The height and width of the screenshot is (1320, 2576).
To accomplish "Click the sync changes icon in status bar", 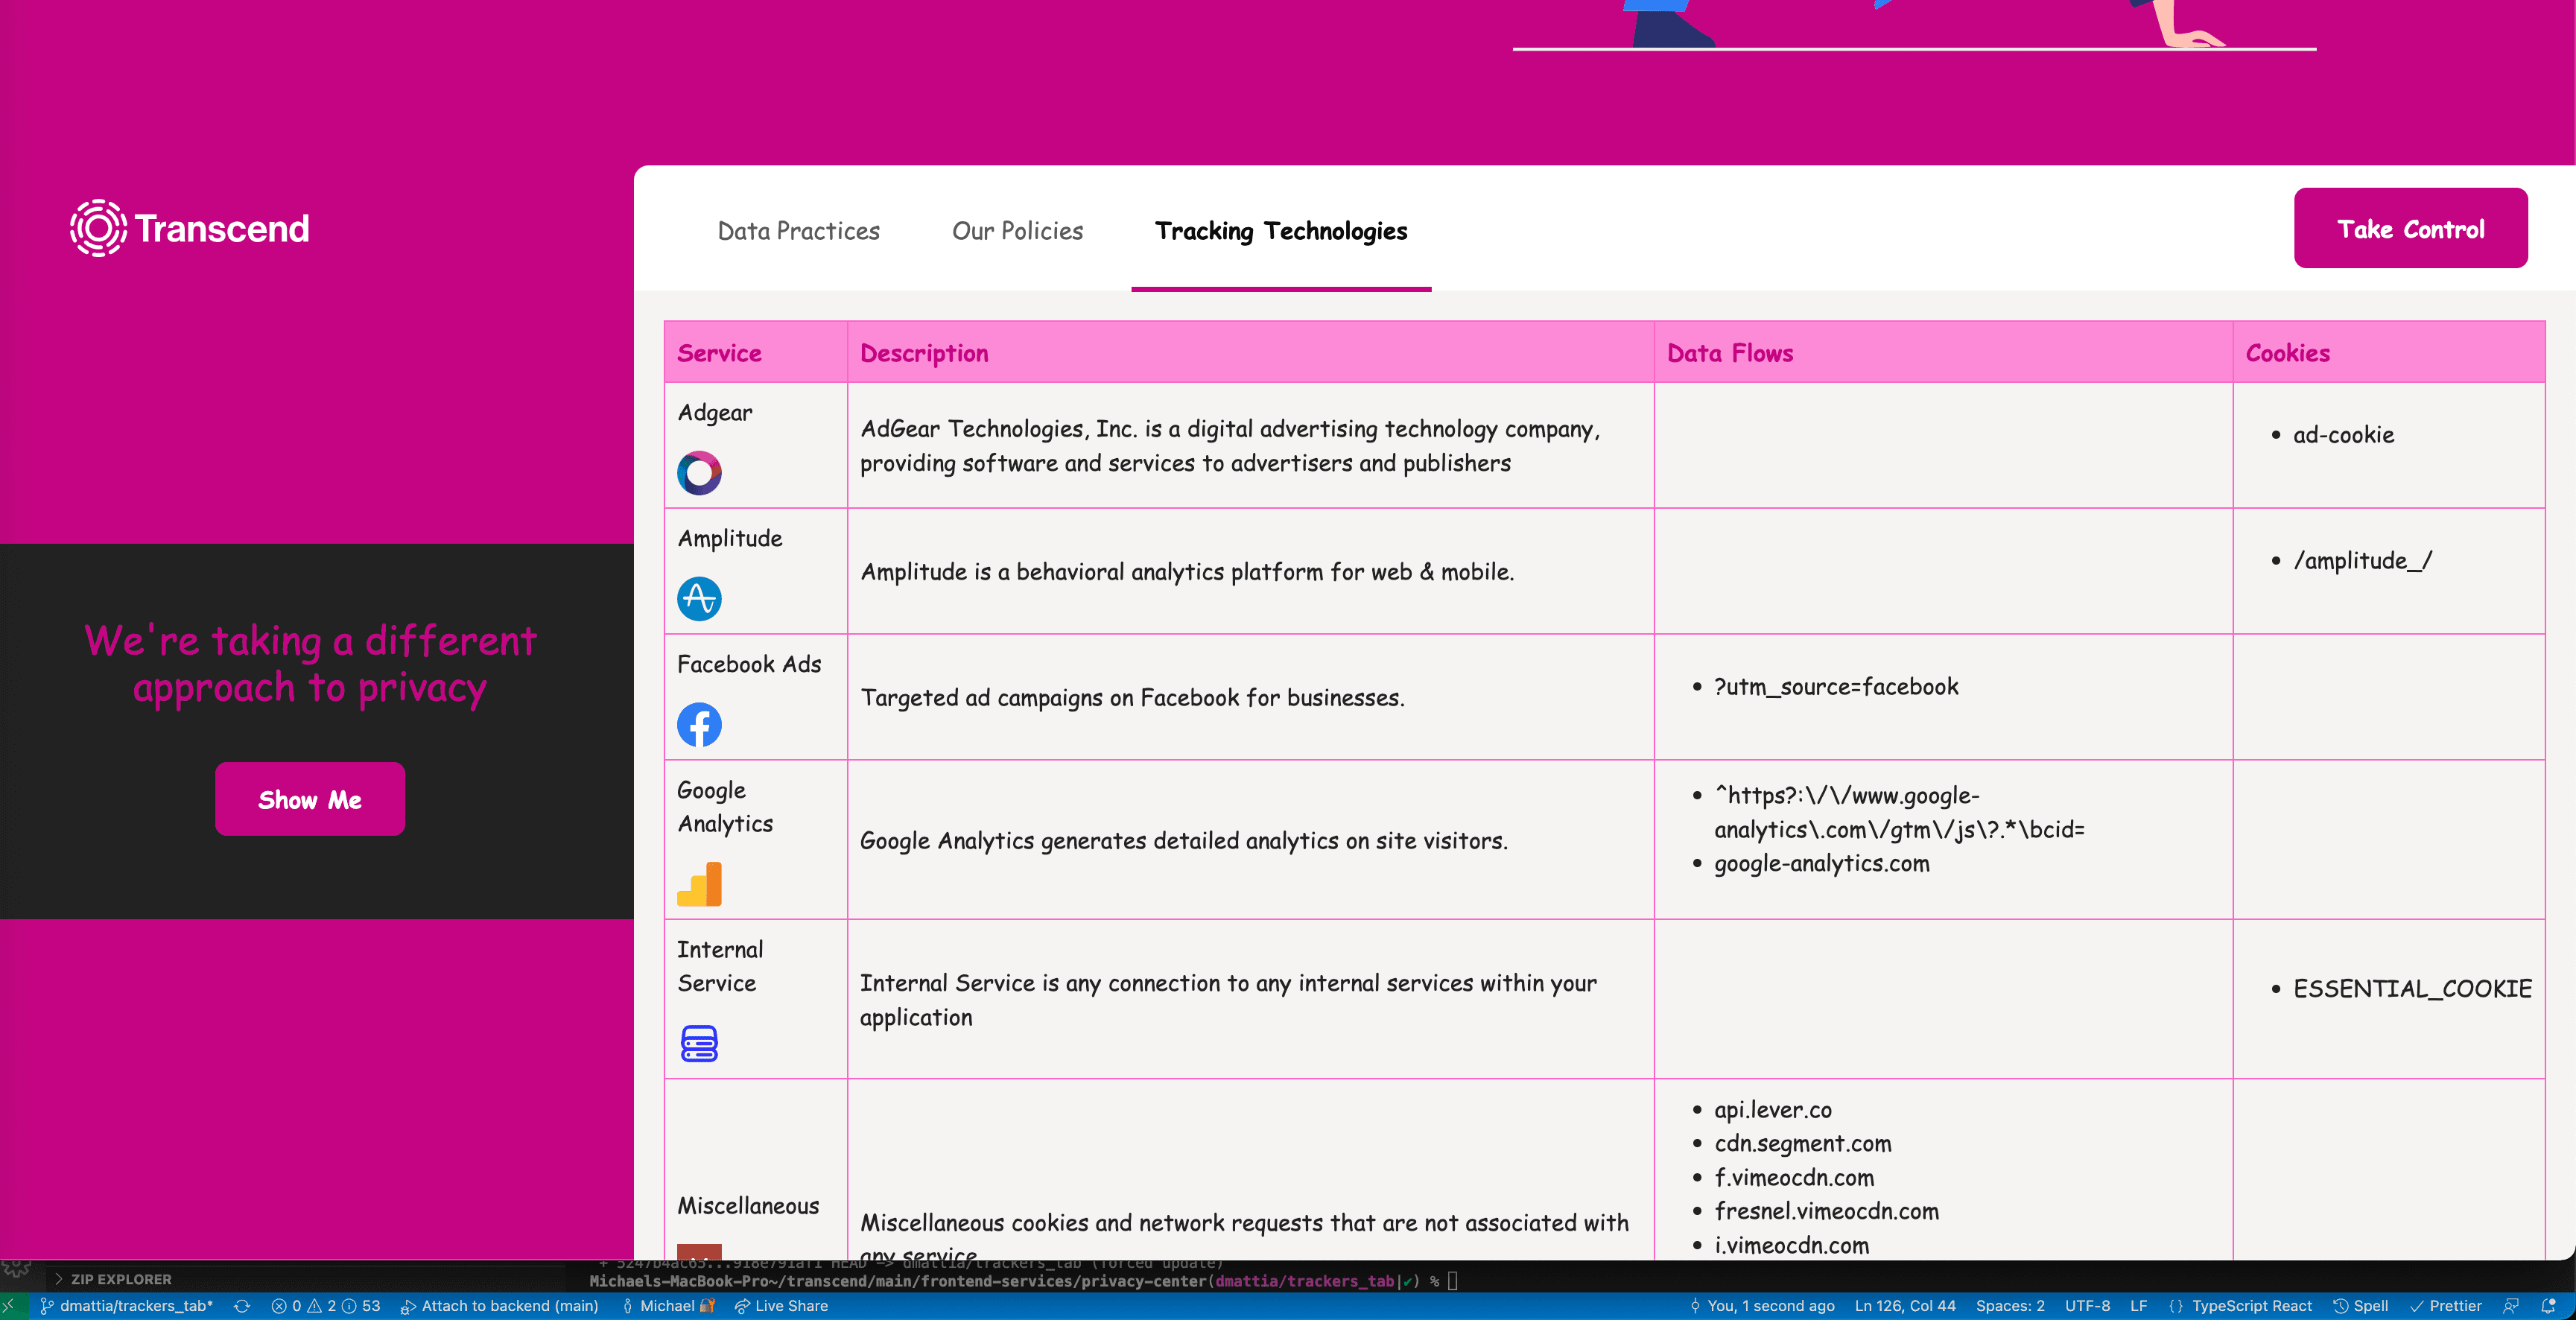I will tap(243, 1306).
